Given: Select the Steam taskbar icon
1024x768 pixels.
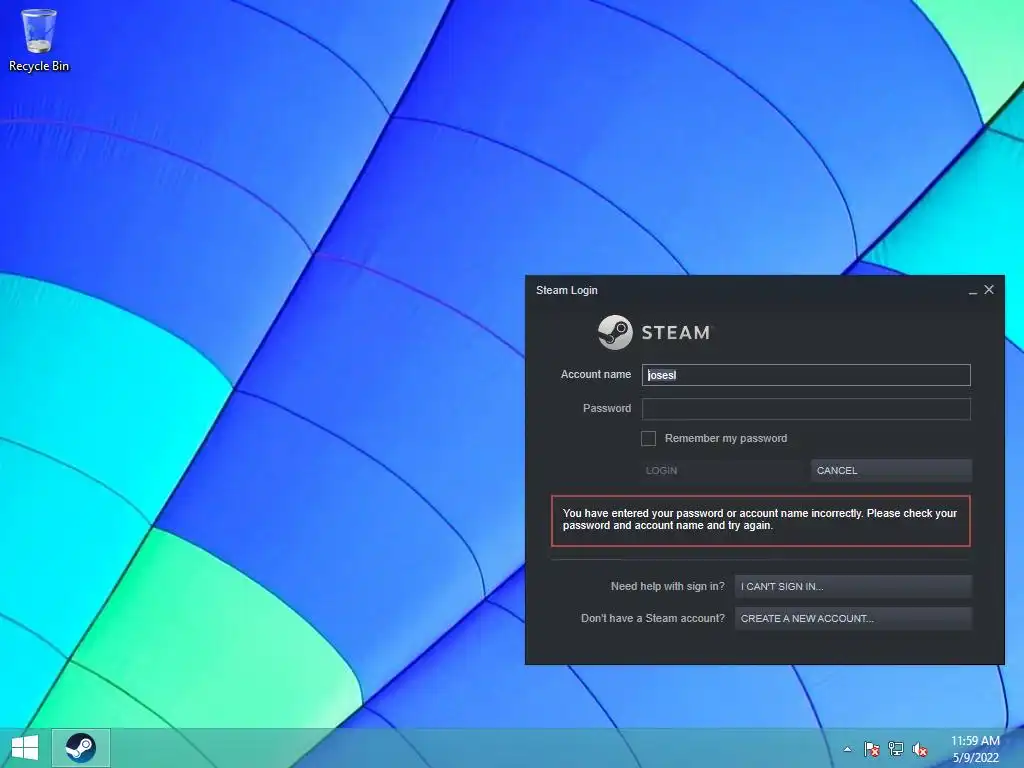Looking at the screenshot, I should click(x=80, y=748).
